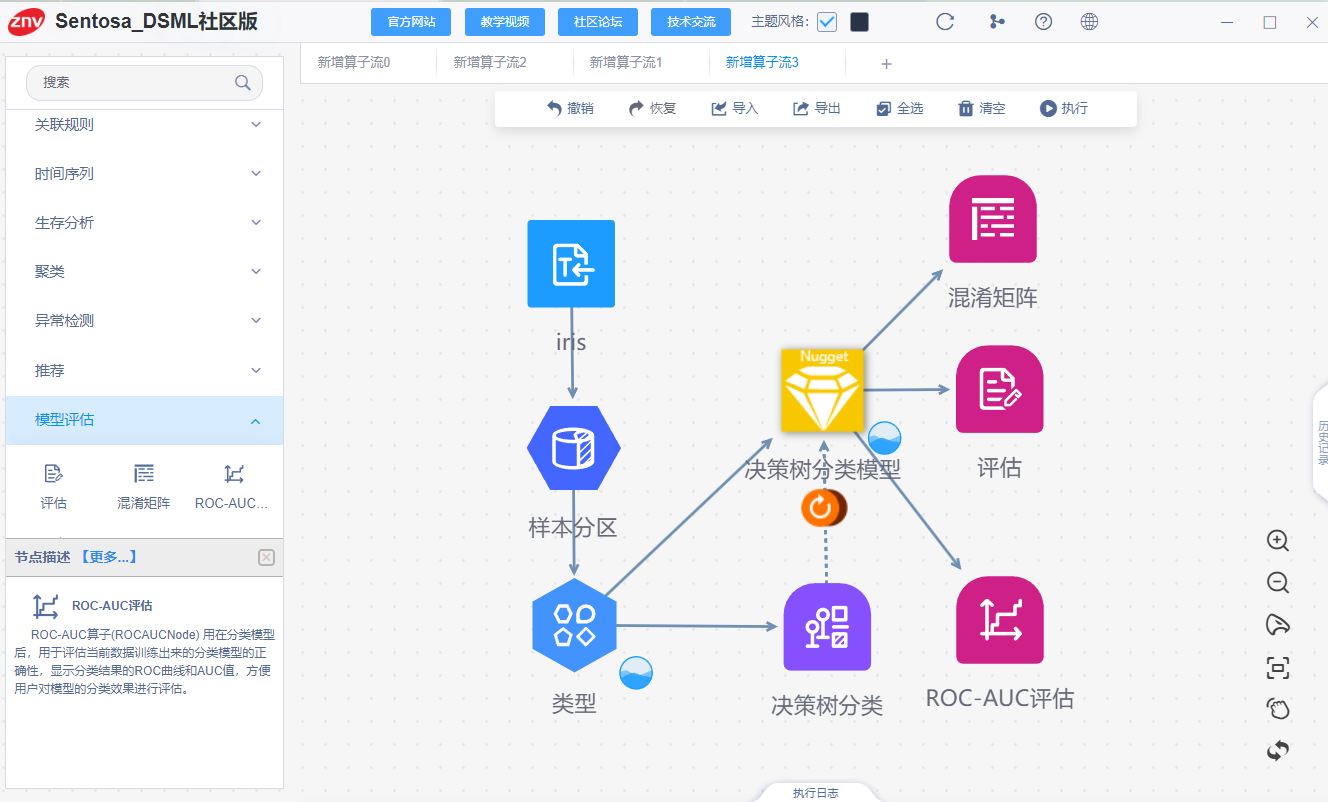Pick the ROC-AUC operator in sidebar
The height and width of the screenshot is (802, 1328).
[233, 487]
